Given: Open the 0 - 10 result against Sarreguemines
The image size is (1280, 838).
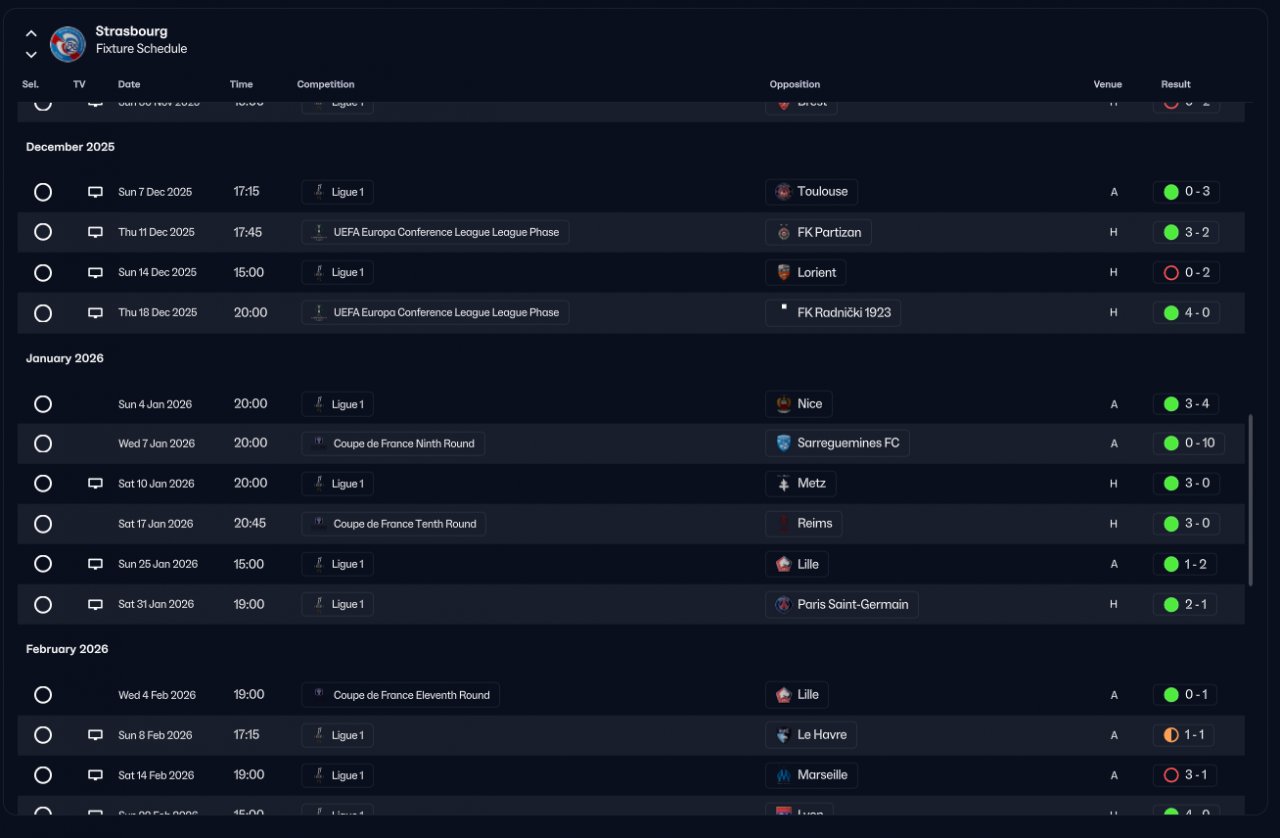Looking at the screenshot, I should click(x=1189, y=443).
